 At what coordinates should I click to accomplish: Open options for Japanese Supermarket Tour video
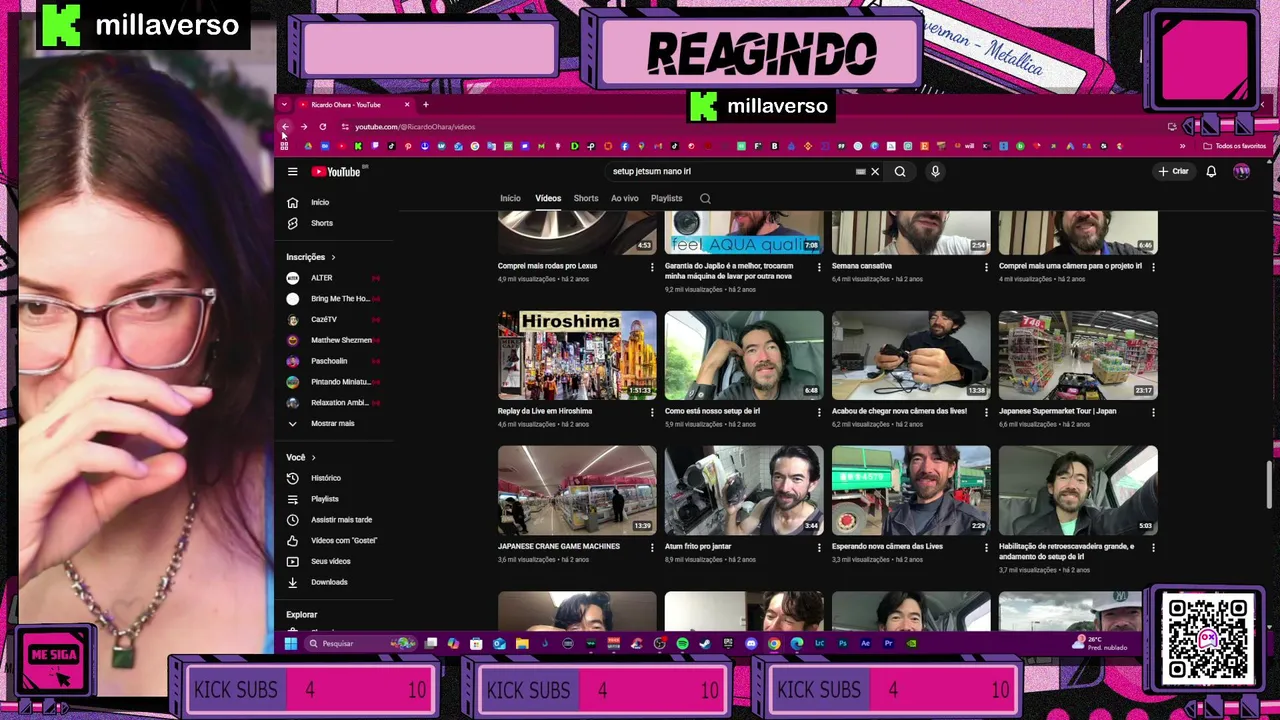click(x=1153, y=412)
